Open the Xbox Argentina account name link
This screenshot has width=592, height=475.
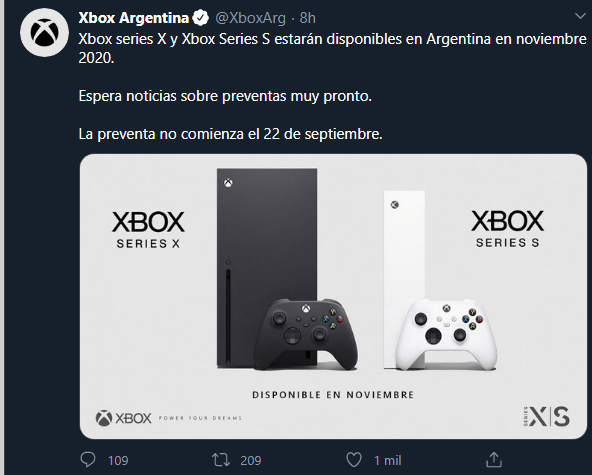pyautogui.click(x=134, y=18)
